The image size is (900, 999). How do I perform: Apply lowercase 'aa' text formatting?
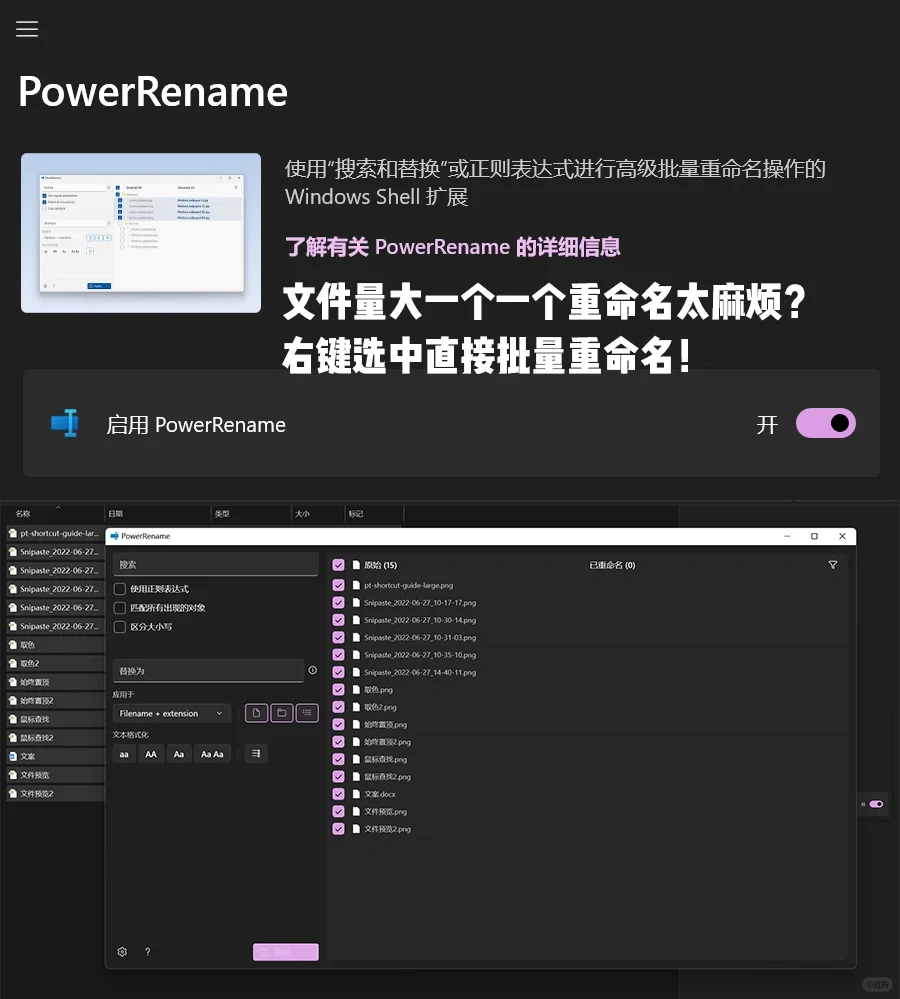[x=124, y=754]
